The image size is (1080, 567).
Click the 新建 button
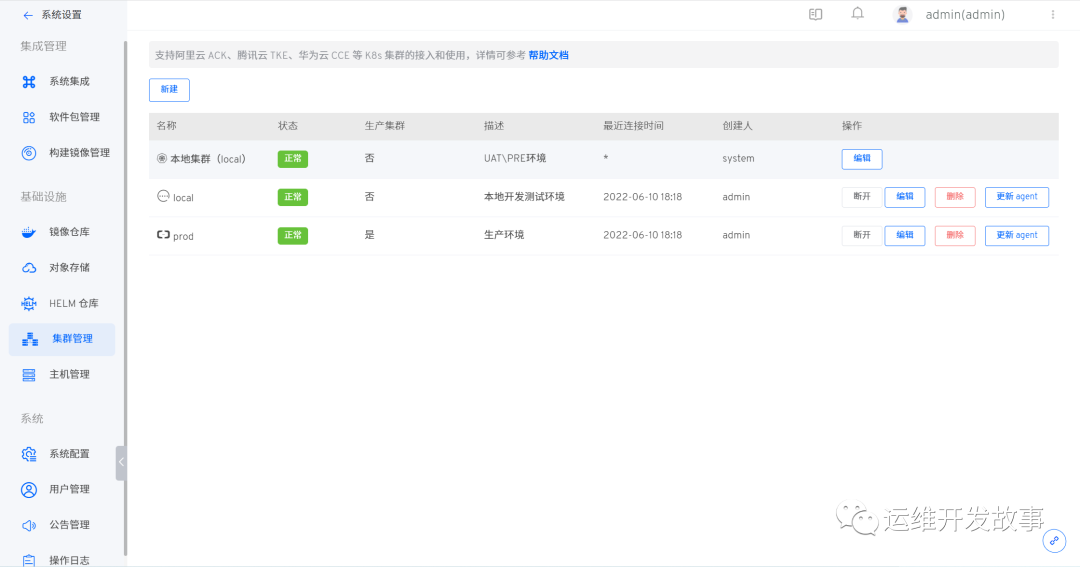169,90
